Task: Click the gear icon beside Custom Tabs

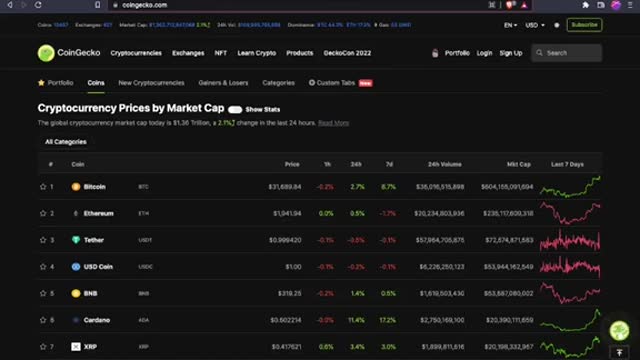Action: (312, 82)
